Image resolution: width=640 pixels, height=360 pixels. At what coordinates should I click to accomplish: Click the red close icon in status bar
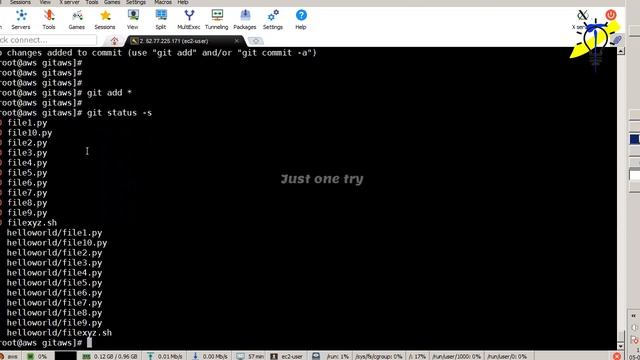pos(617,356)
